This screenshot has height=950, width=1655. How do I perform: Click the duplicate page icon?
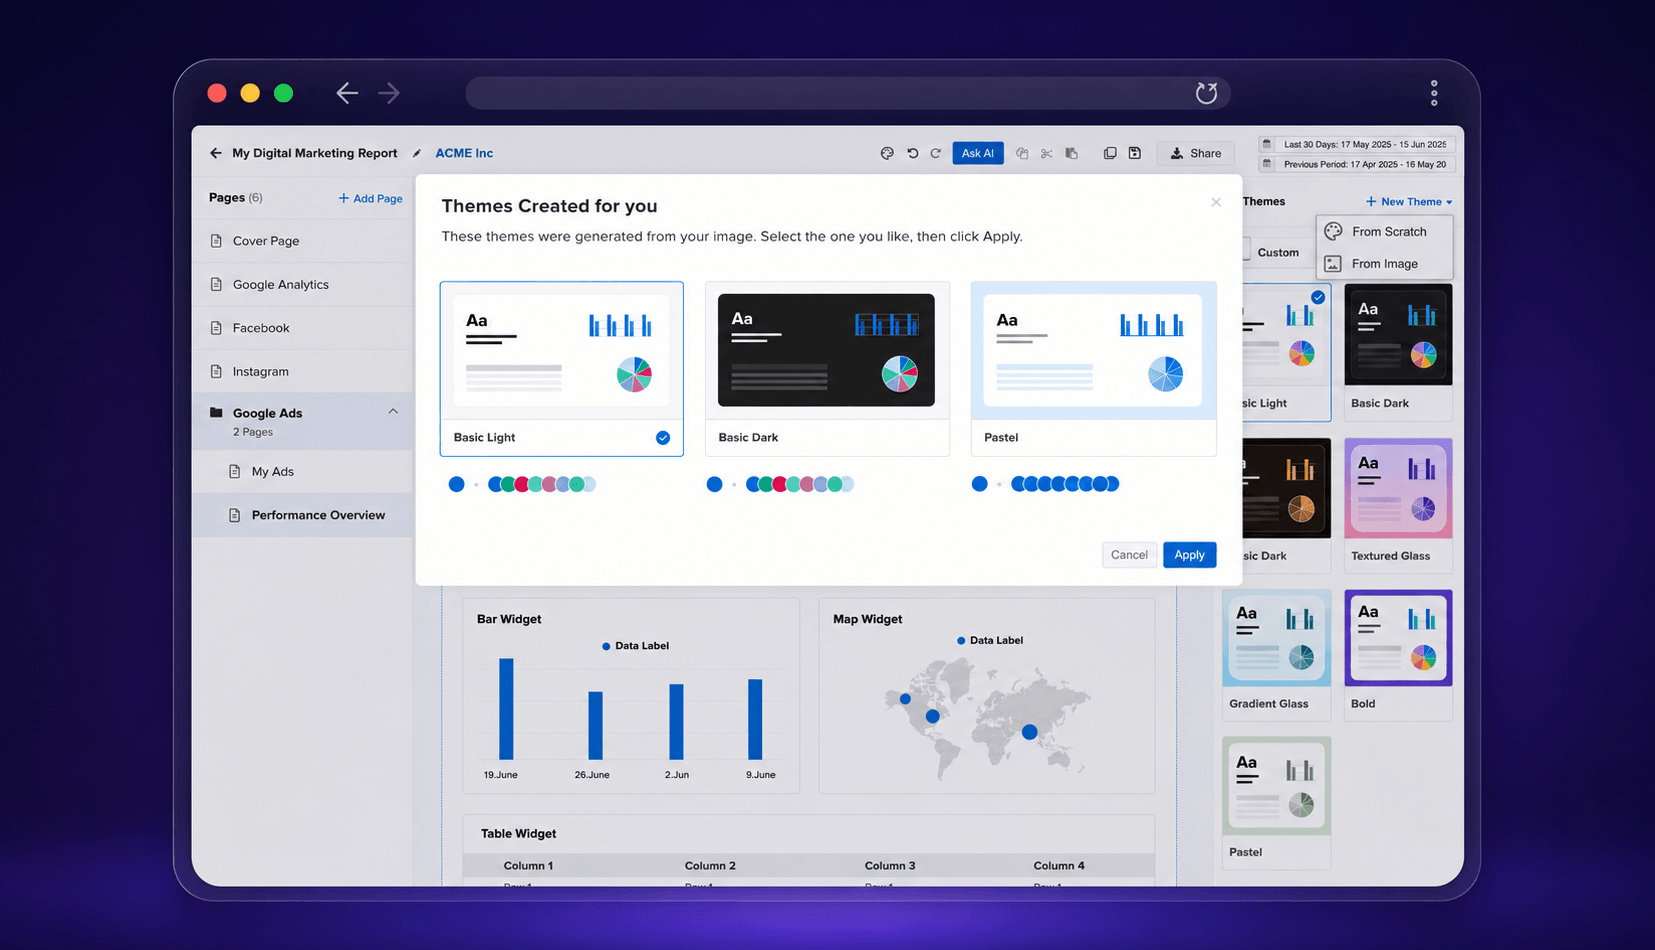coord(1110,153)
